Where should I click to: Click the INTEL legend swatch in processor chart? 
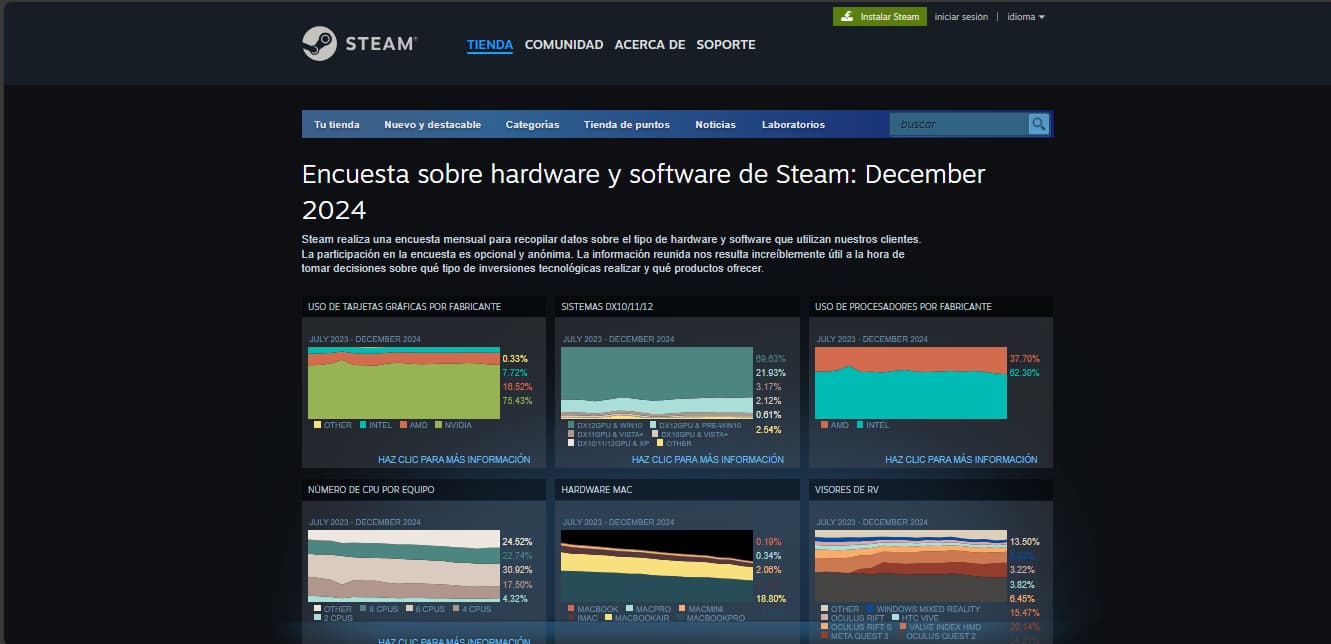(860, 425)
